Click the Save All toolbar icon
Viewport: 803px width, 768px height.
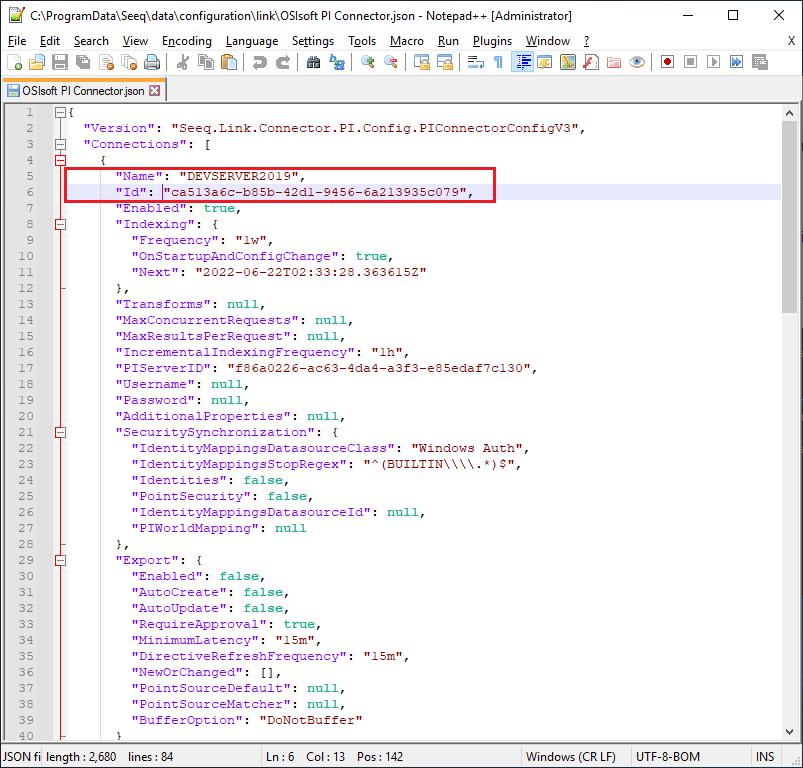coord(83,62)
